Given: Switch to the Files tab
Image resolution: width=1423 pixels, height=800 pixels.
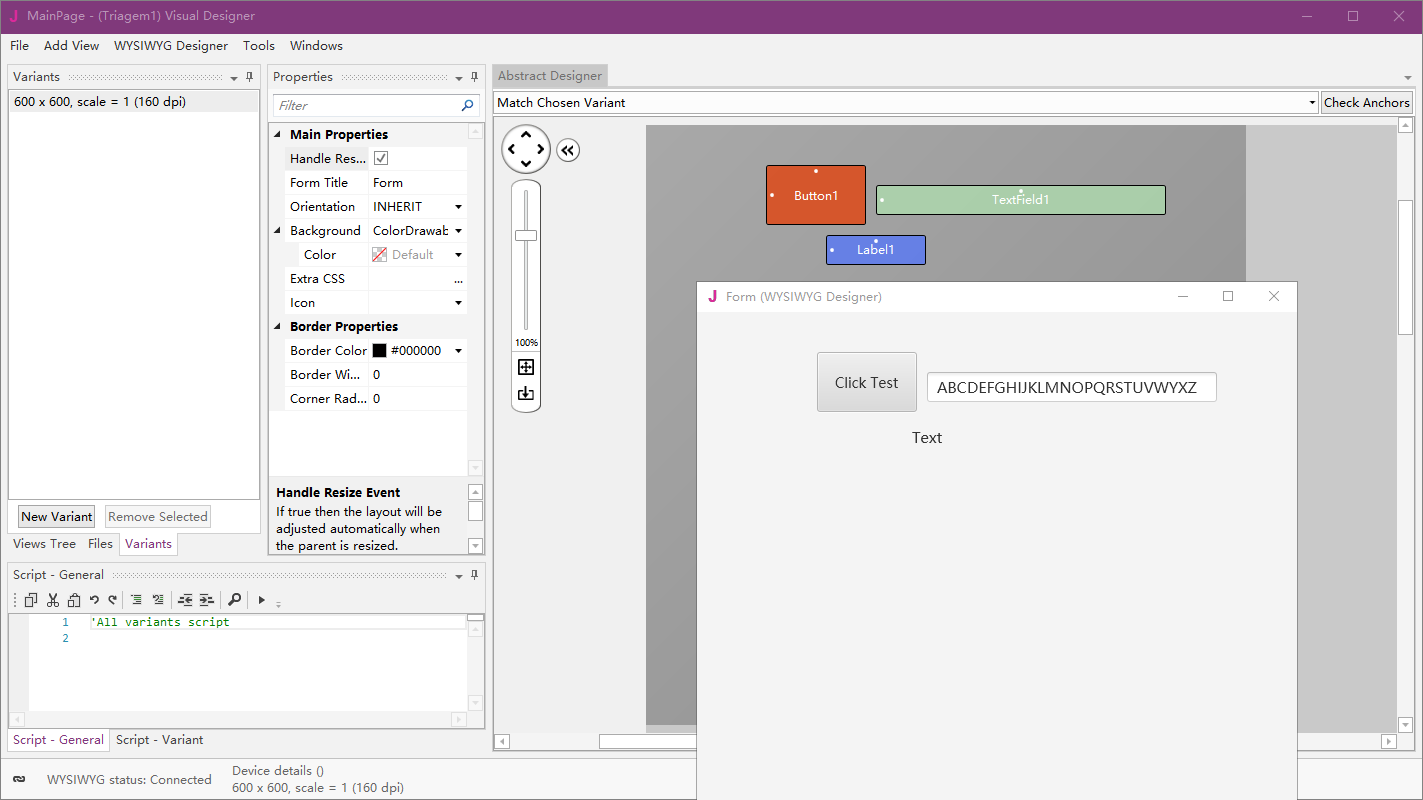Looking at the screenshot, I should (100, 544).
